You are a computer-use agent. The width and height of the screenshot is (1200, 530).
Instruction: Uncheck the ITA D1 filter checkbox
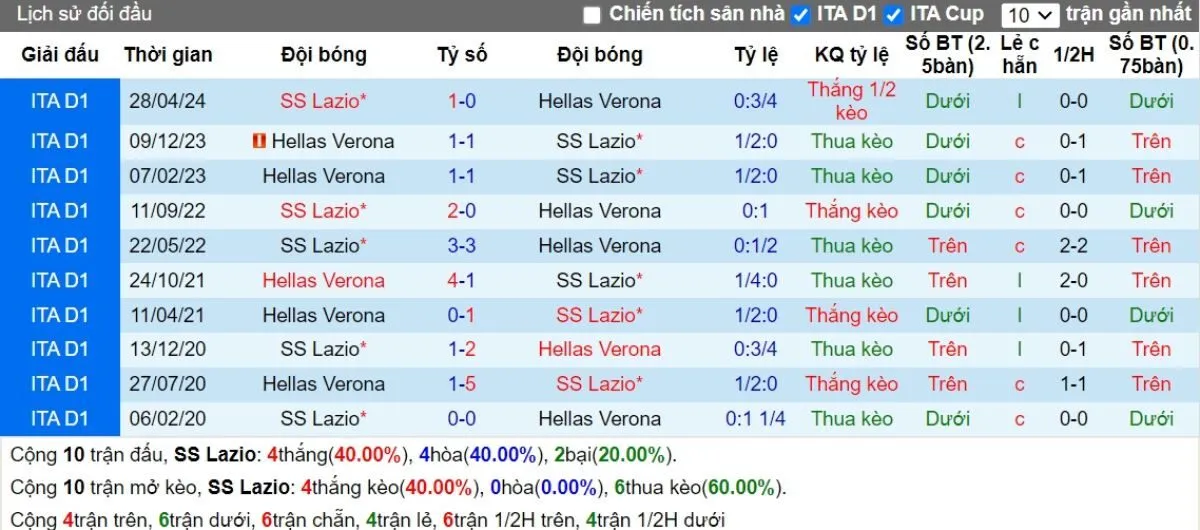[800, 15]
